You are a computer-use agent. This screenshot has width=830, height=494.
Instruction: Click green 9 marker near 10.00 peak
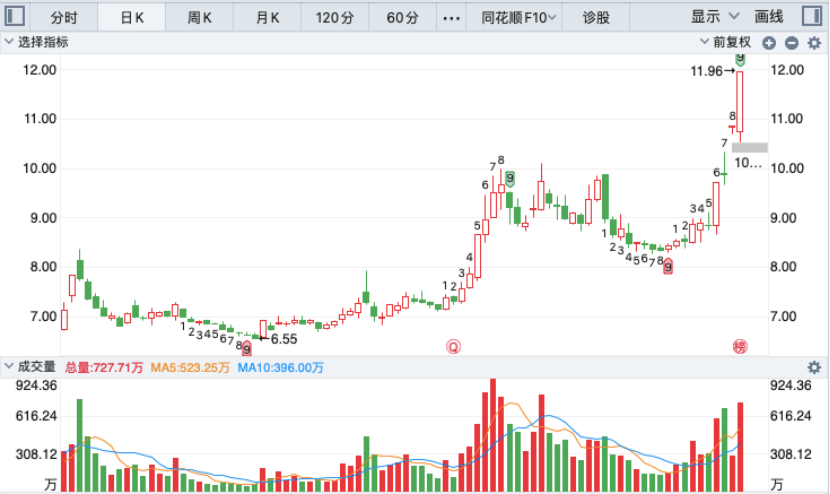(x=510, y=178)
